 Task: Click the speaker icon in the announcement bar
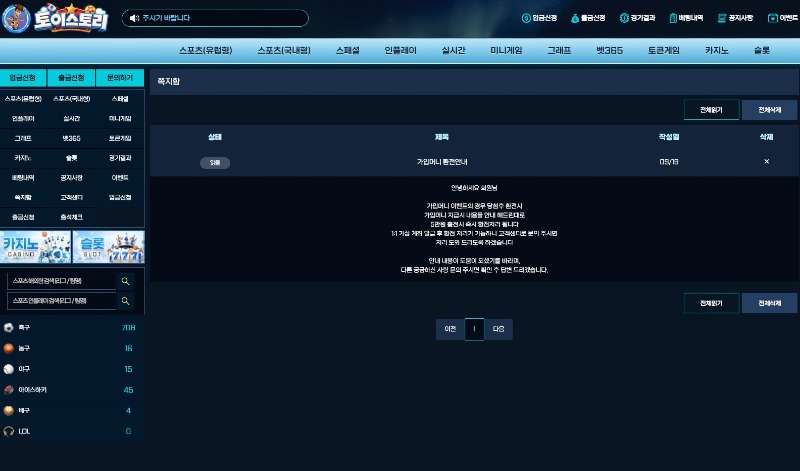134,18
